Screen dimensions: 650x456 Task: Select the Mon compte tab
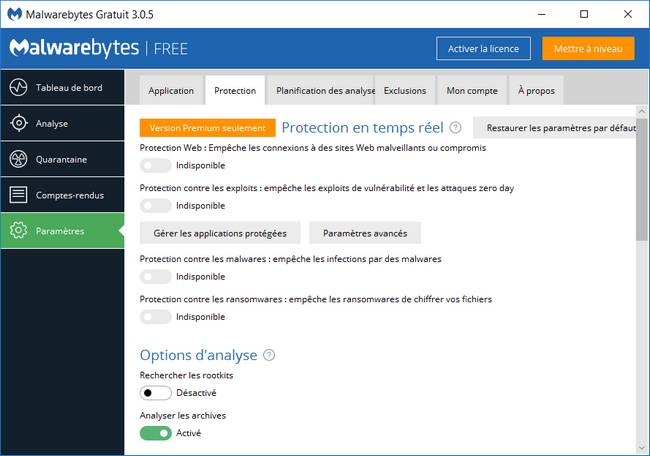[472, 91]
